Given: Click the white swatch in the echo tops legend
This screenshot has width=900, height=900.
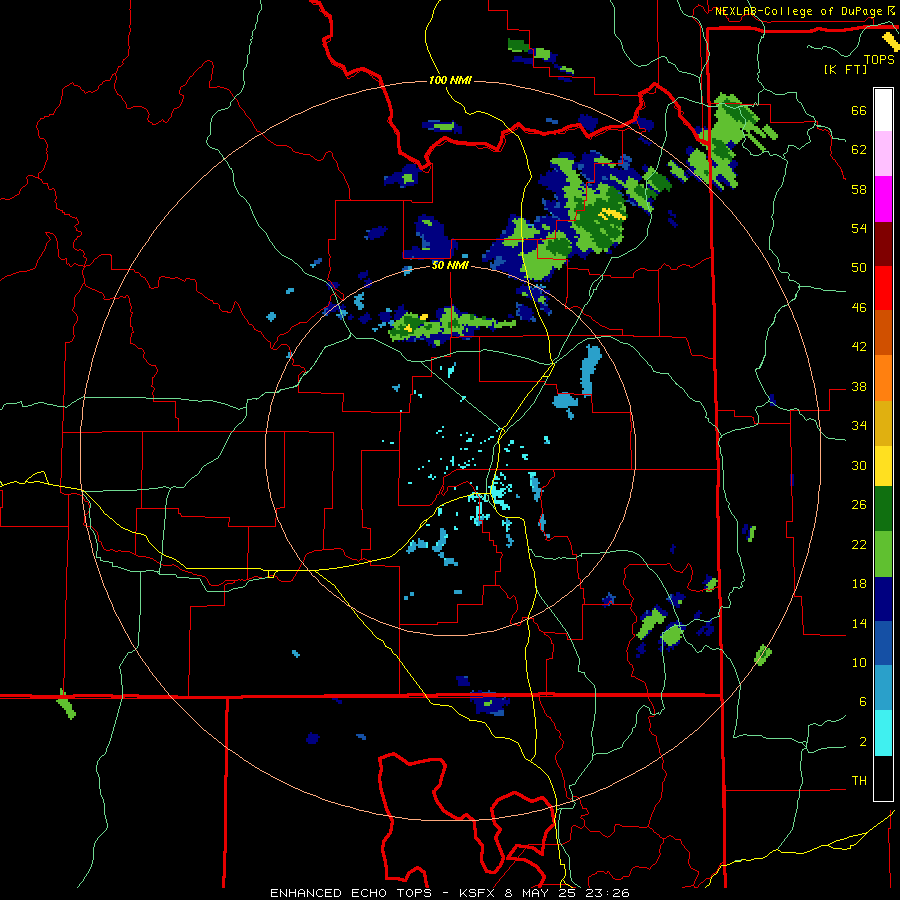Looking at the screenshot, I should [x=883, y=110].
